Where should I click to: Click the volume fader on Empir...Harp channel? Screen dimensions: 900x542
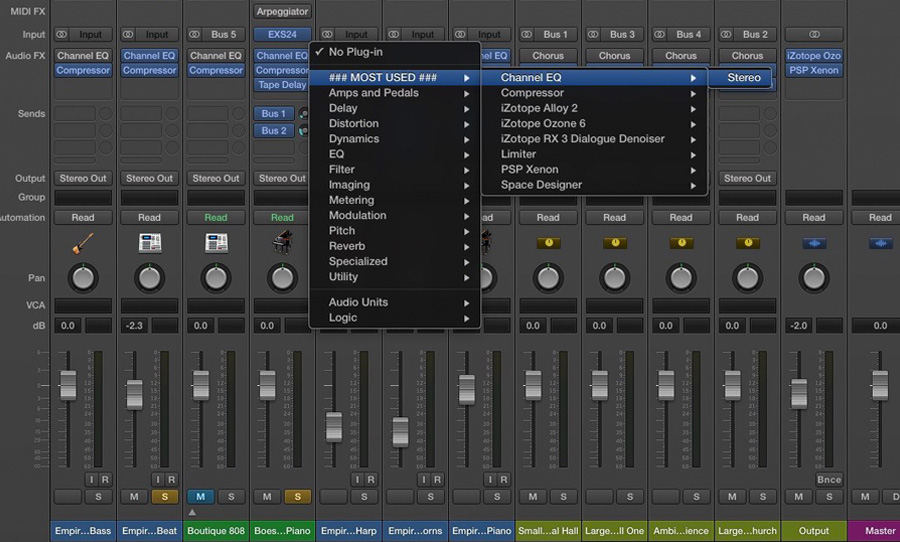(x=334, y=427)
